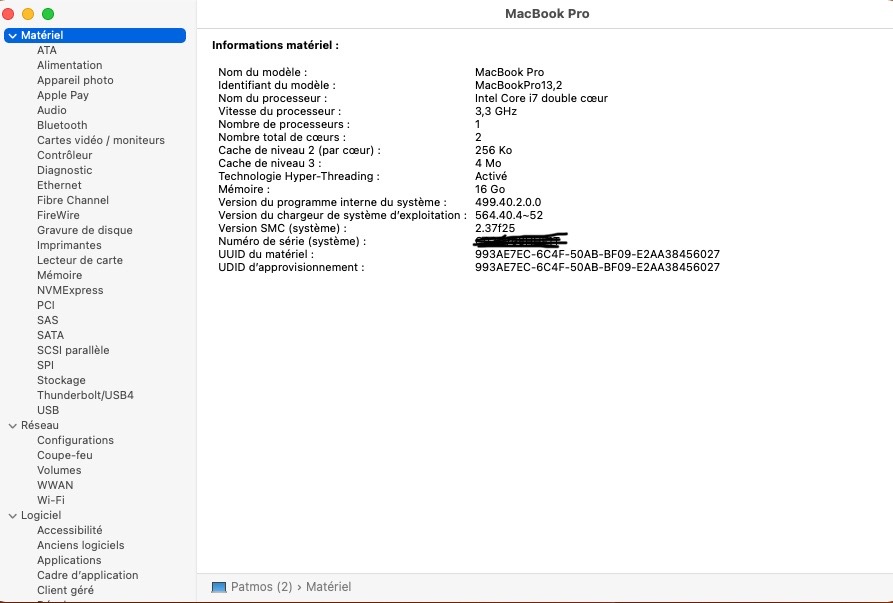Click the green fullscreen window button

tap(48, 14)
